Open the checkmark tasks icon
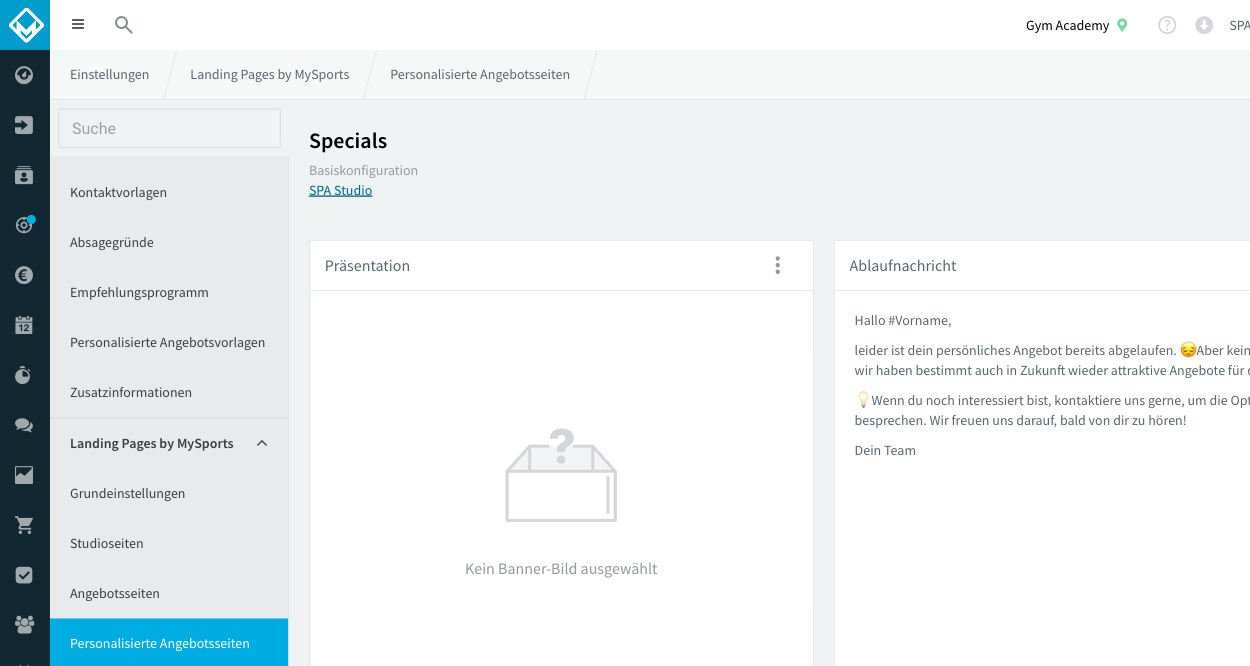The image size is (1250, 666). pyautogui.click(x=24, y=575)
